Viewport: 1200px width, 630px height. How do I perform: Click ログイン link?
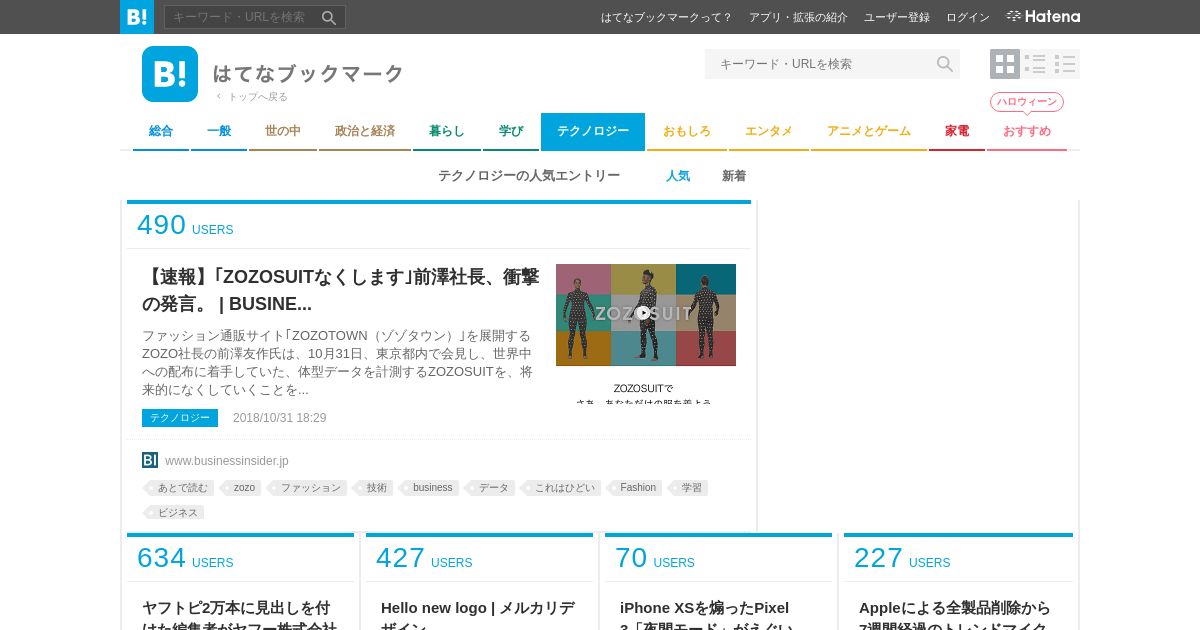(x=968, y=17)
